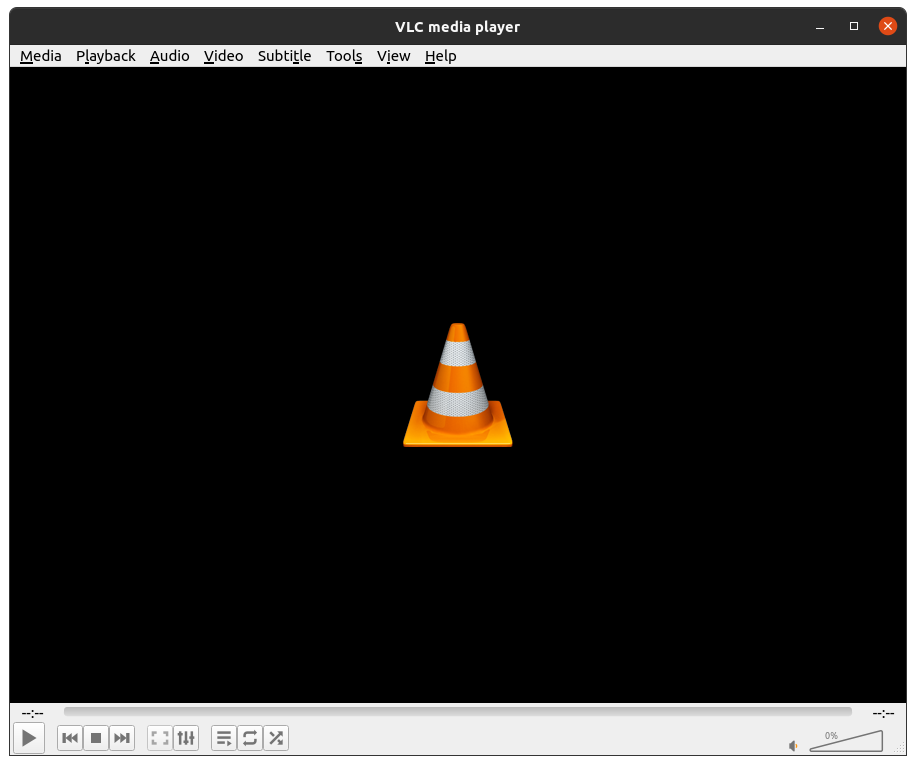Open the Subtitle menu
The width and height of the screenshot is (916, 765).
pos(284,56)
